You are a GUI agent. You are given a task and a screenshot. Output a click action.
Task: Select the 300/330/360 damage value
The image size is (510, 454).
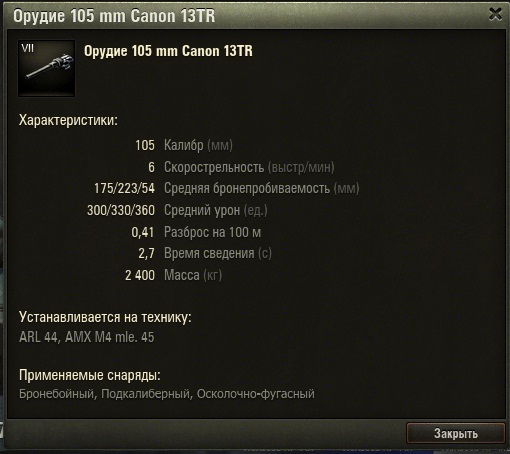pyautogui.click(x=121, y=210)
